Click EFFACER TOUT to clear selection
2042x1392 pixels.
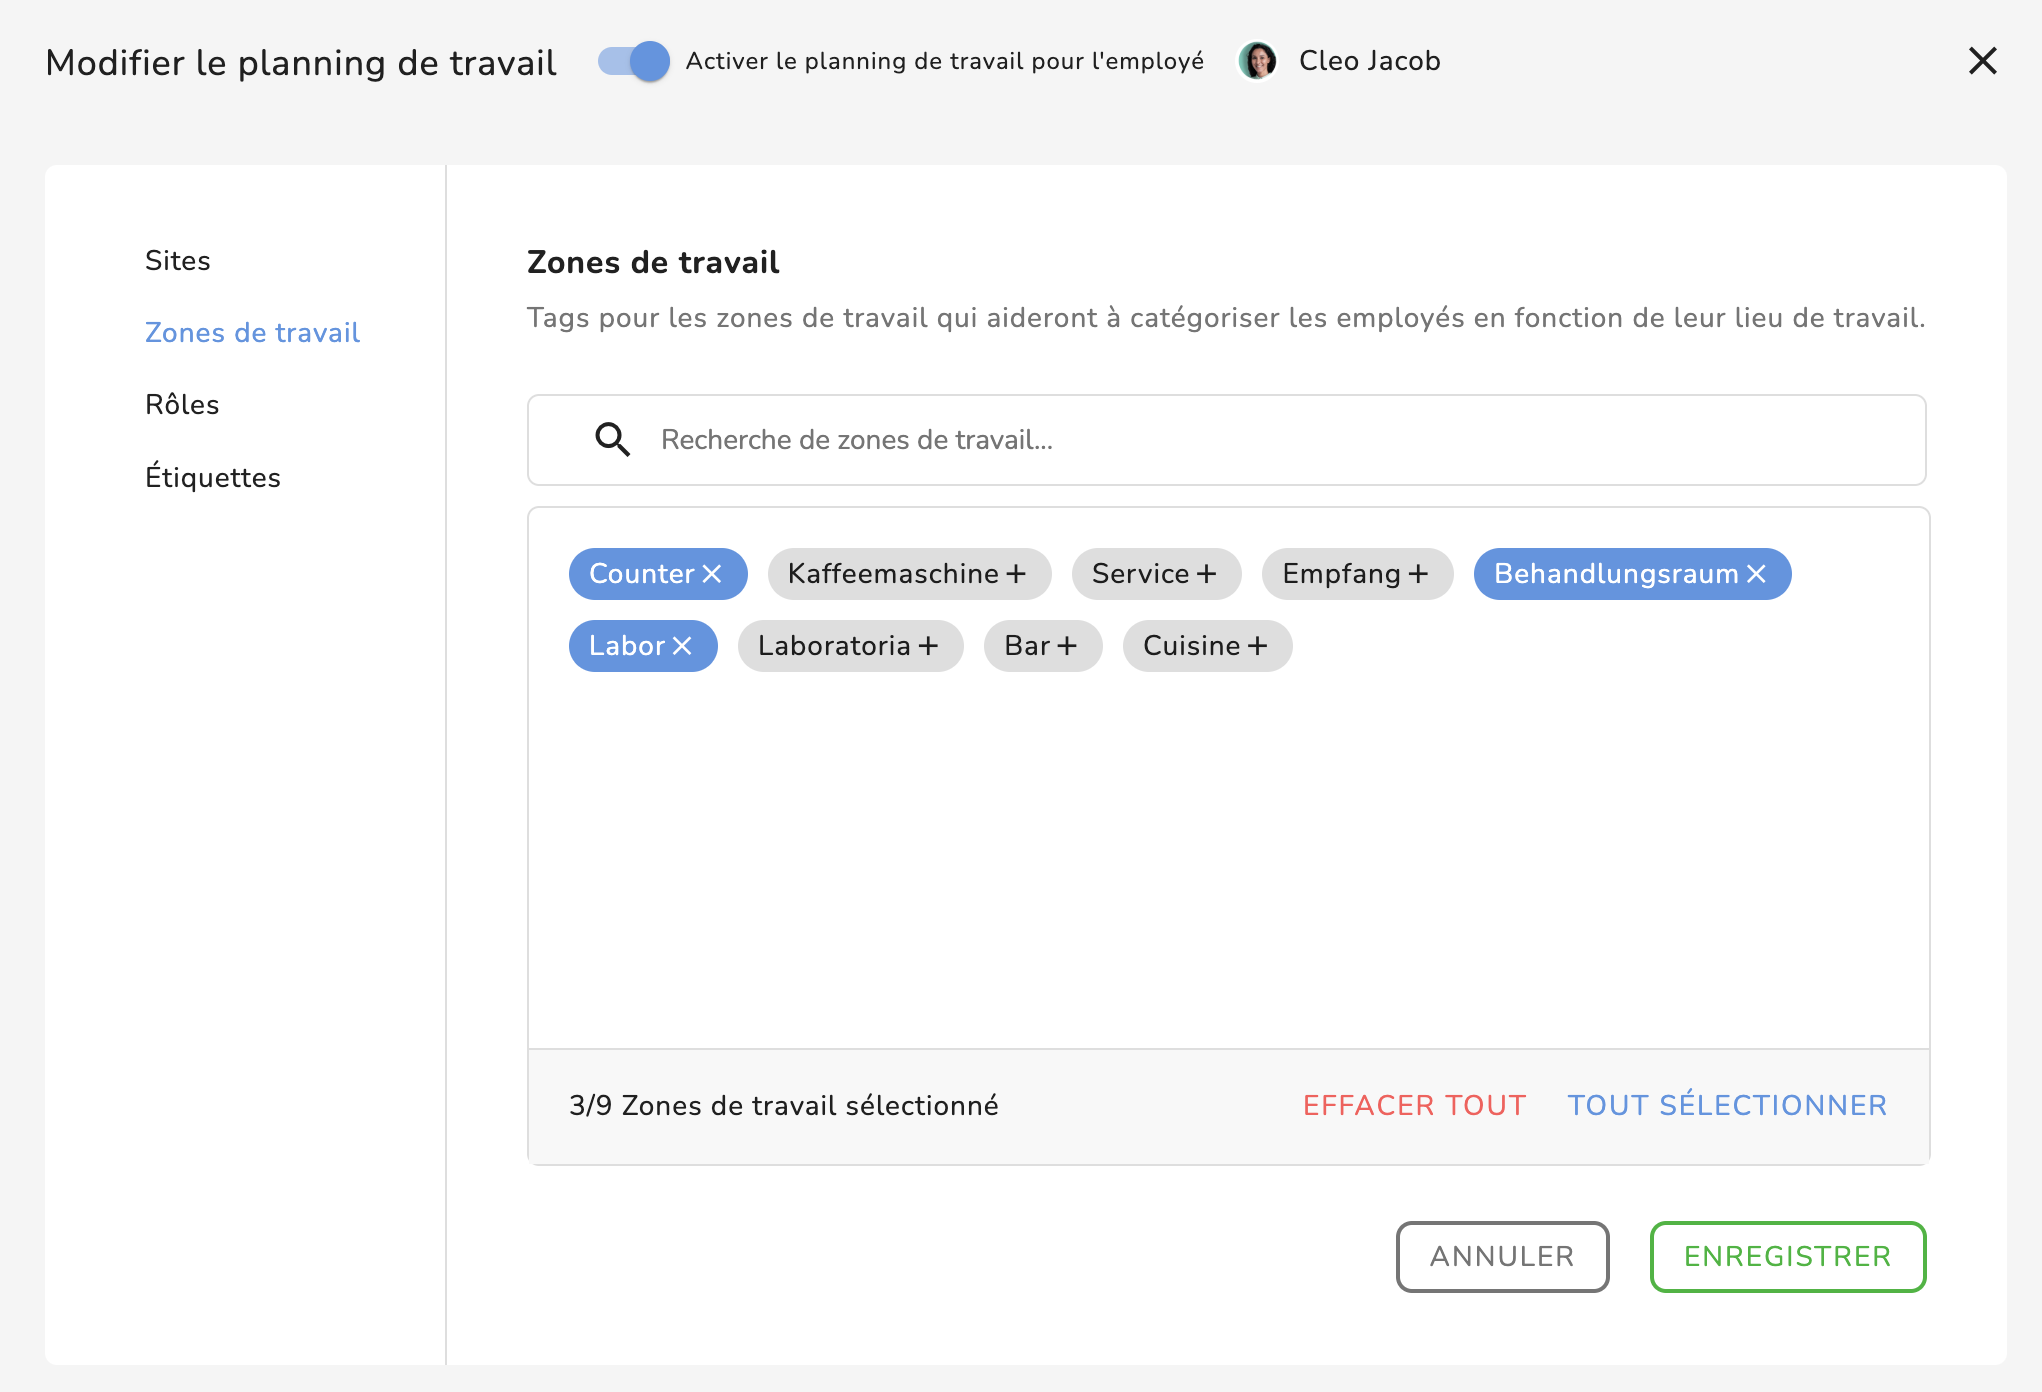pyautogui.click(x=1414, y=1105)
